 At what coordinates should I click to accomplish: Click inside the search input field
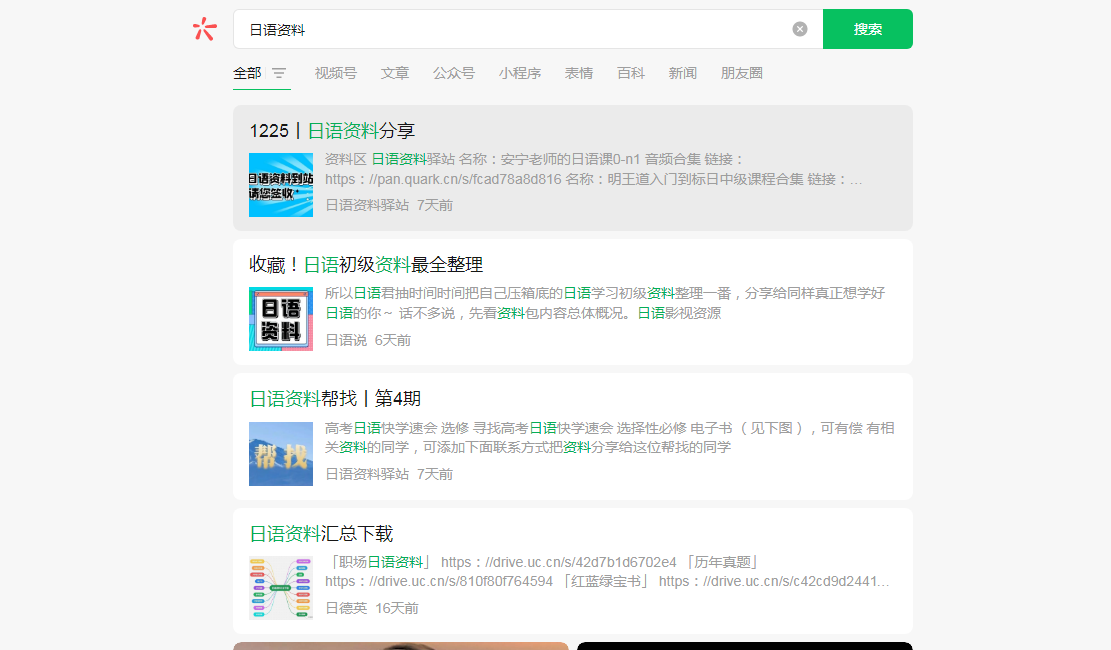tap(500, 29)
